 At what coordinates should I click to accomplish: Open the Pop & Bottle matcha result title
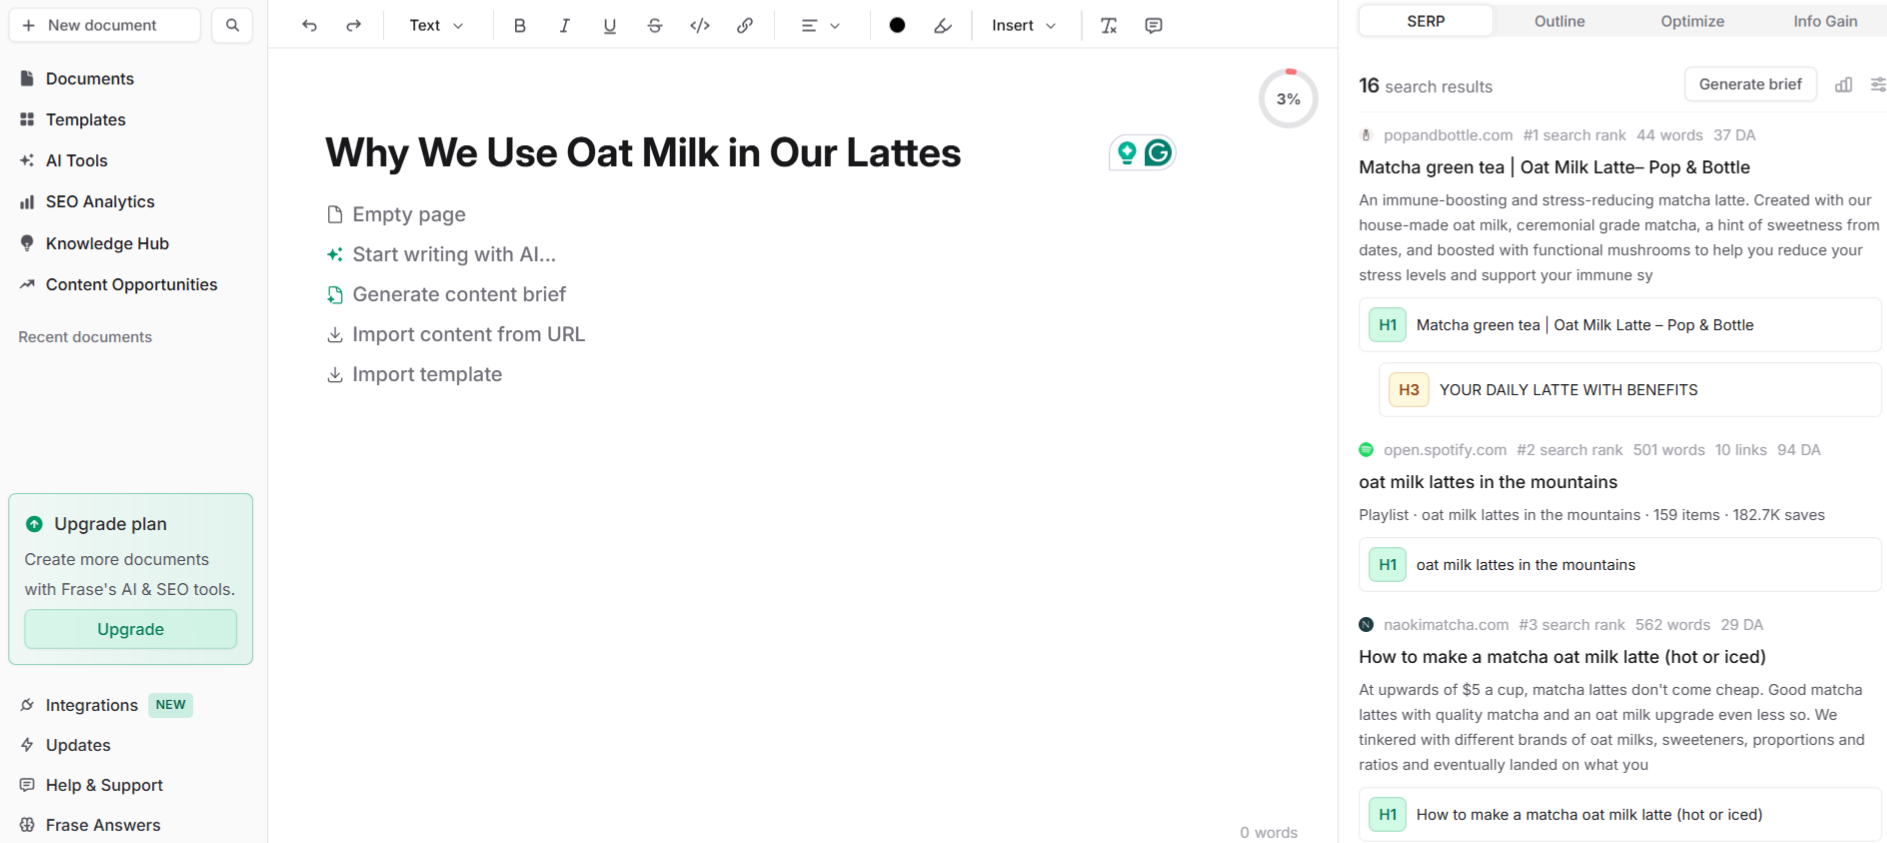[1554, 168]
